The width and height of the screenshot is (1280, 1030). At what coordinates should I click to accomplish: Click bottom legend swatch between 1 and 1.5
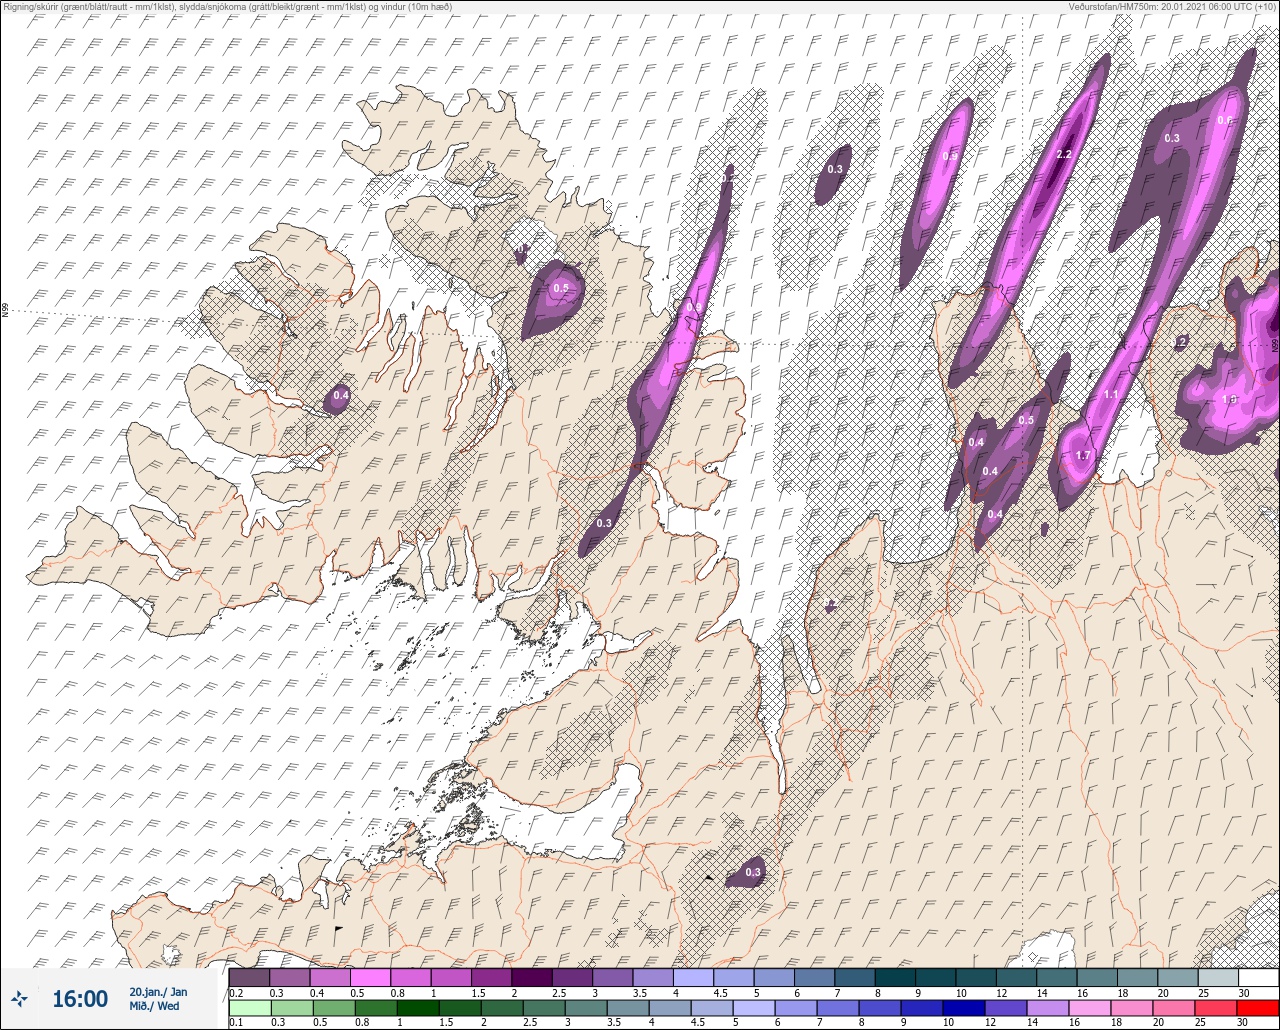[416, 1008]
